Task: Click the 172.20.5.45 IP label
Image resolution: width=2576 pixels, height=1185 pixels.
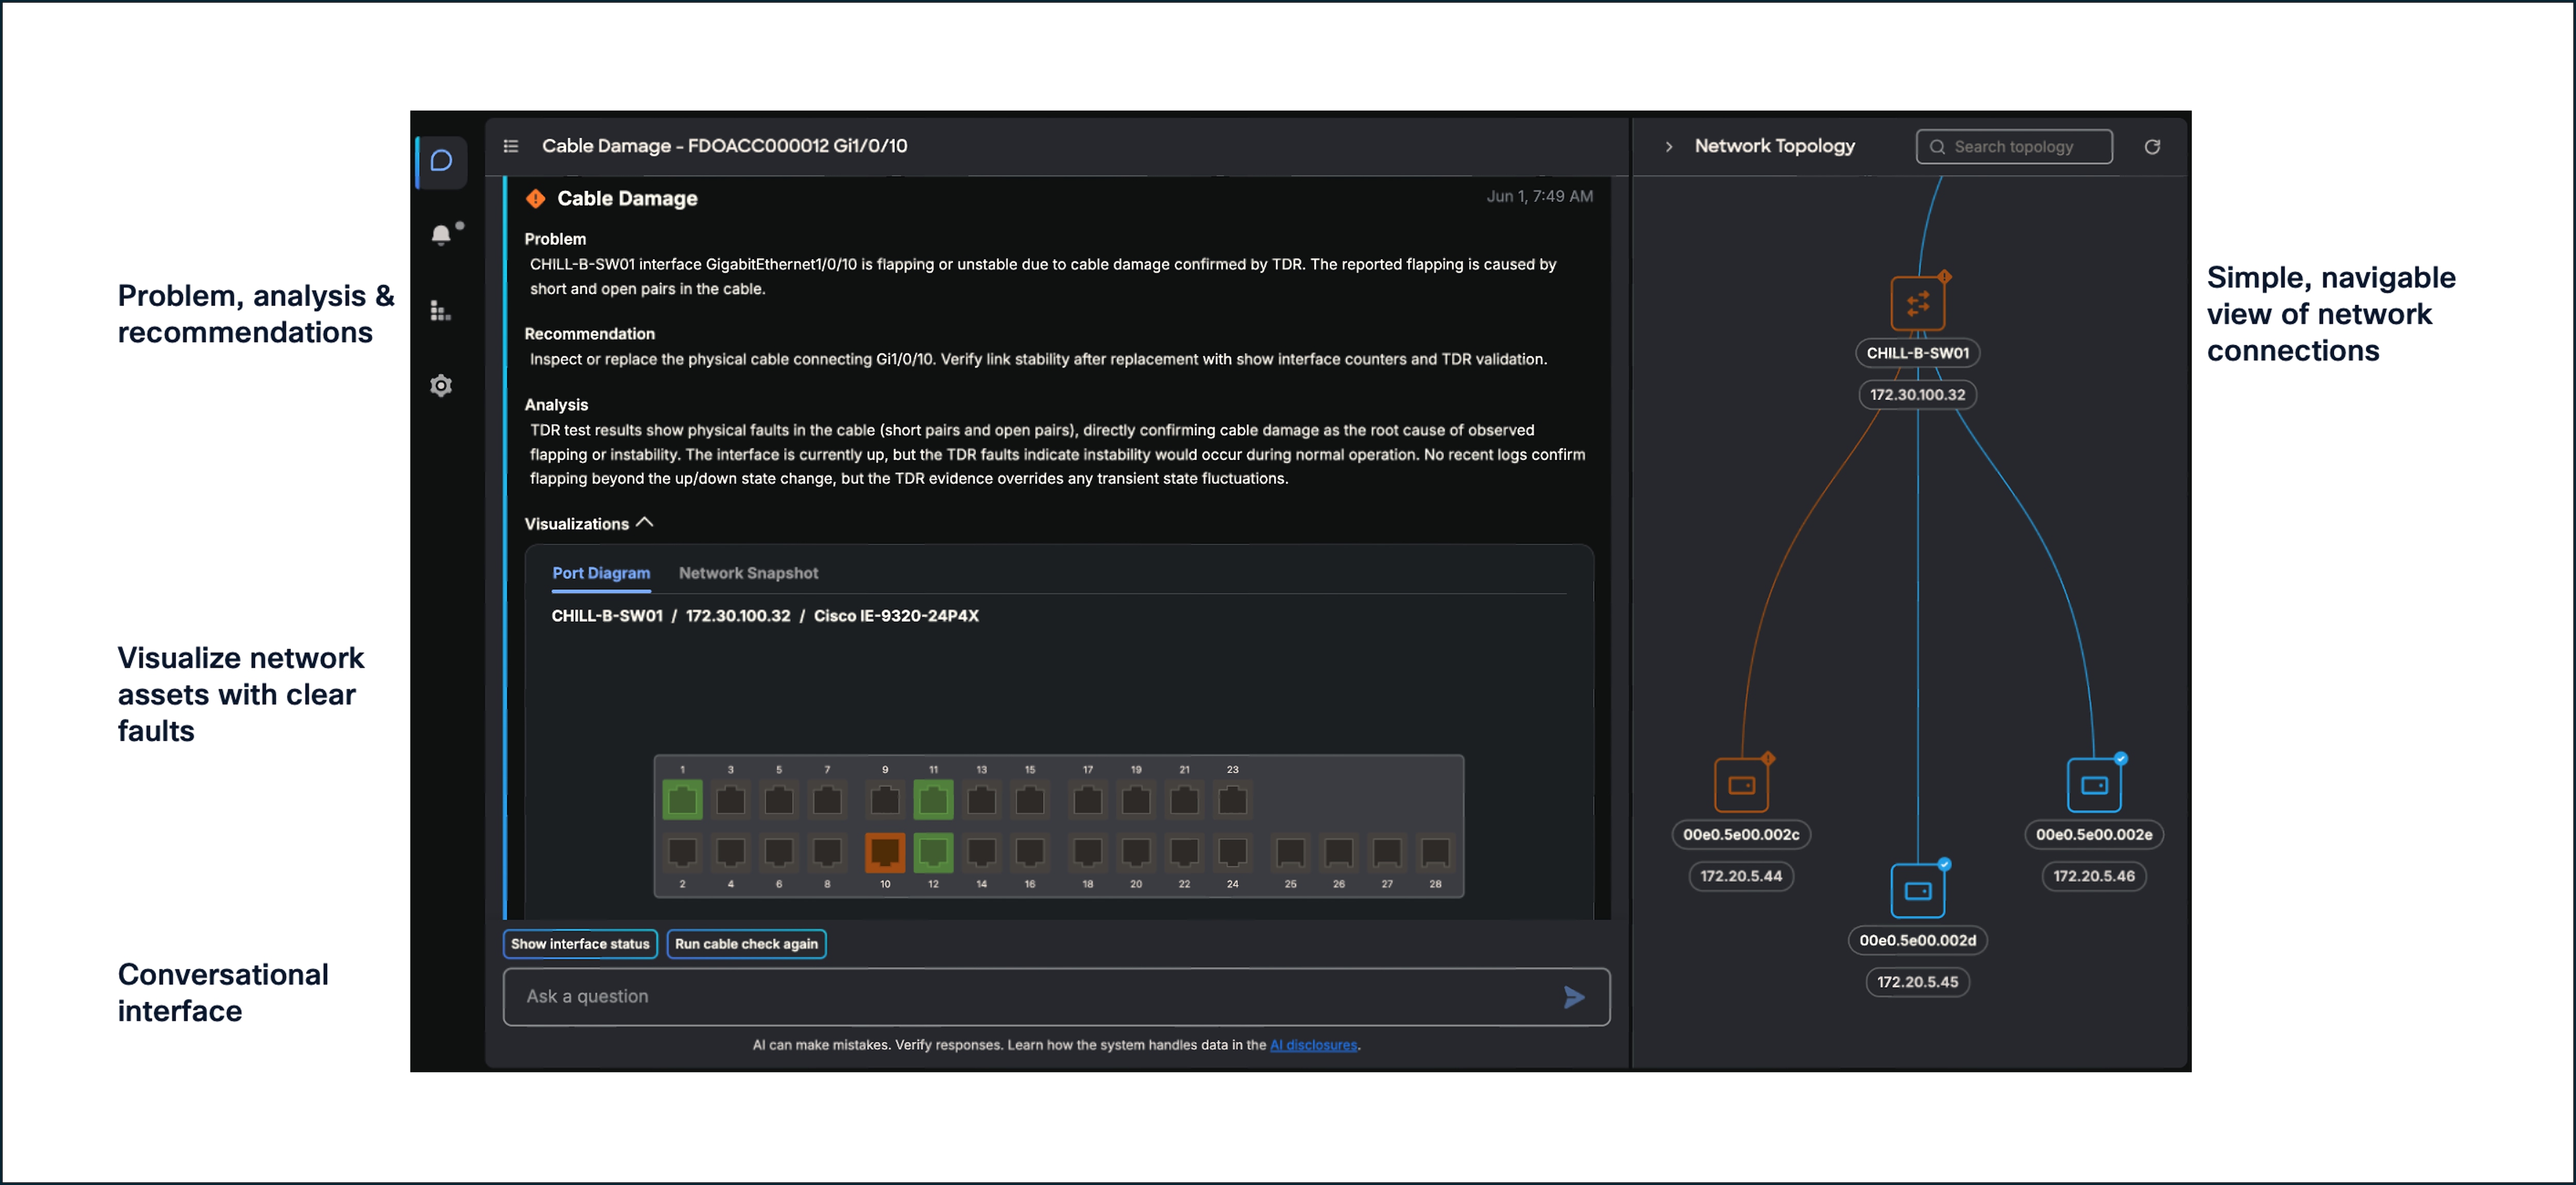Action: pyautogui.click(x=1917, y=981)
